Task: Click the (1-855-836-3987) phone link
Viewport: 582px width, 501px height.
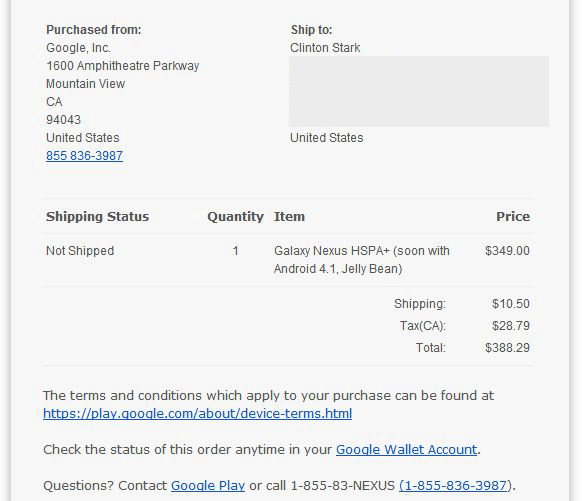Action: [455, 485]
